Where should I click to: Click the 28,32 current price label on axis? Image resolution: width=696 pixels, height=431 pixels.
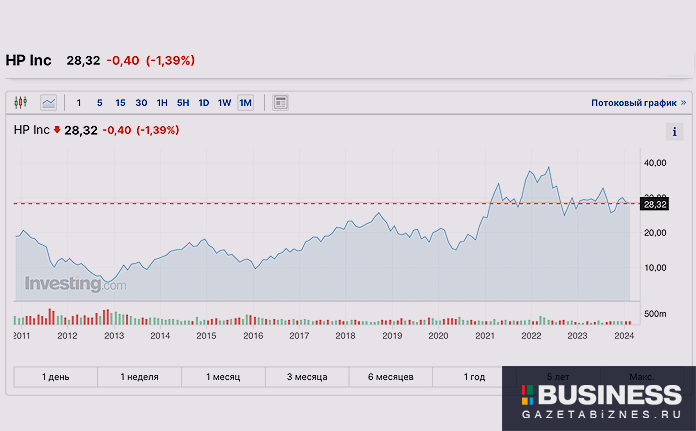click(654, 204)
